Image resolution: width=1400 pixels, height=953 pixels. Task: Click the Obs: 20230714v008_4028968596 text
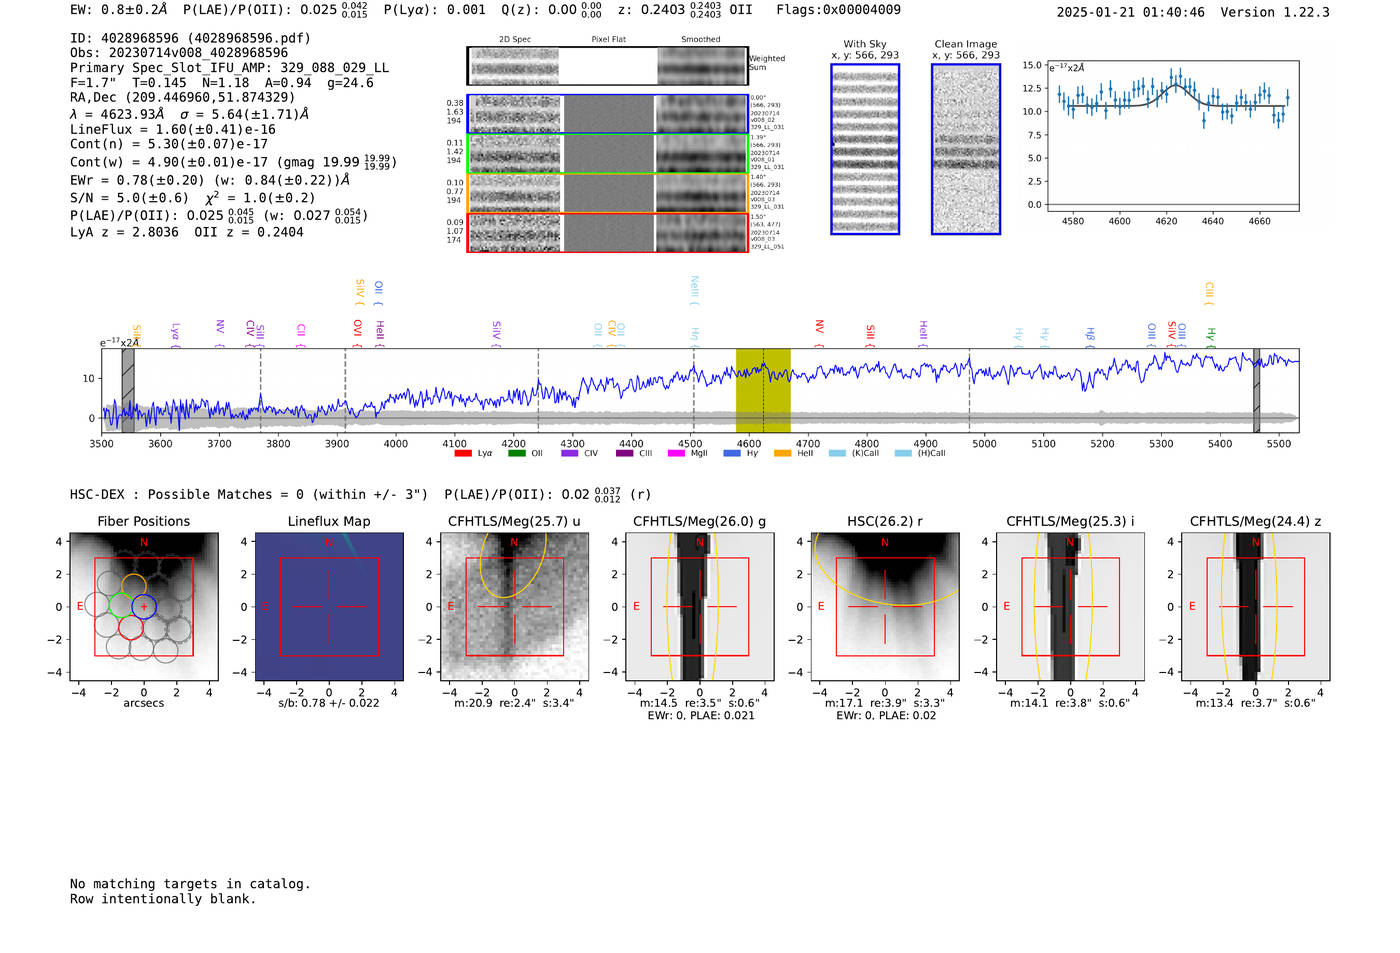pyautogui.click(x=179, y=53)
